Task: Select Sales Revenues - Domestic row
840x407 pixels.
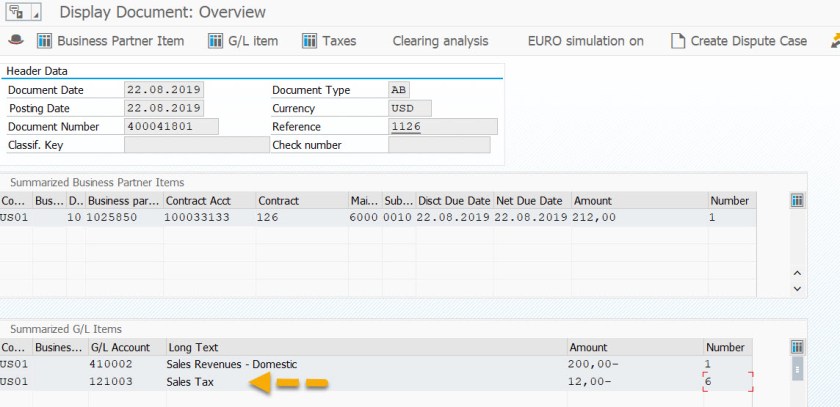Action: pos(232,364)
